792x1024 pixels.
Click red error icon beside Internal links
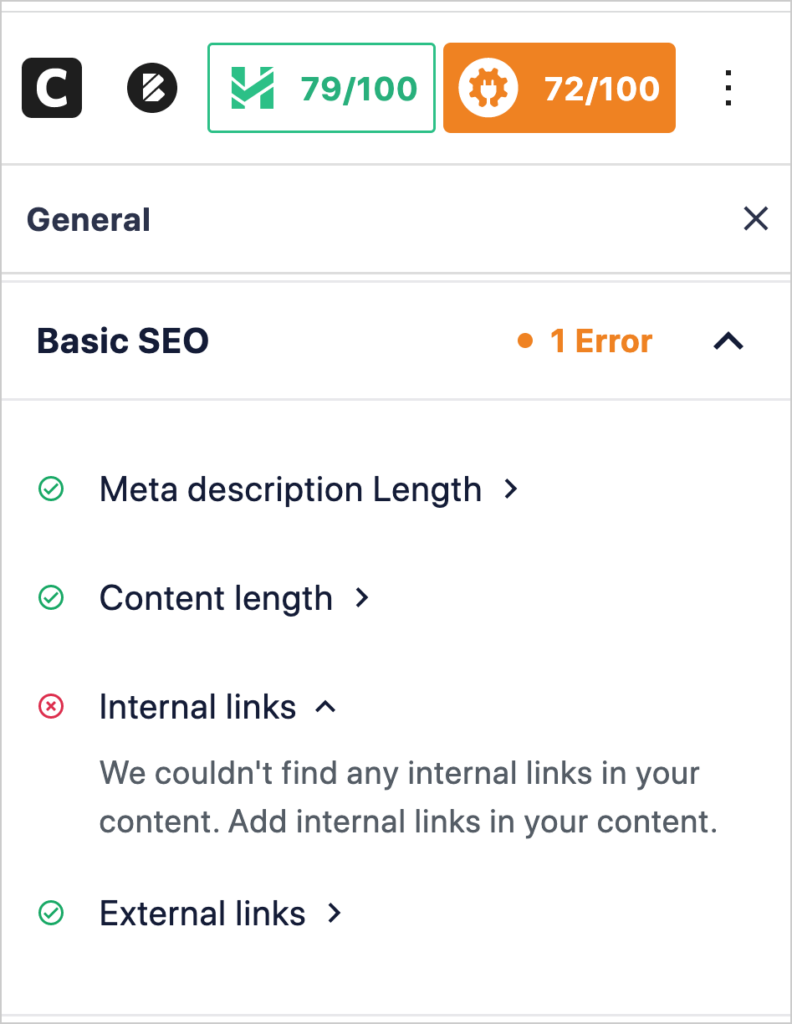point(51,706)
